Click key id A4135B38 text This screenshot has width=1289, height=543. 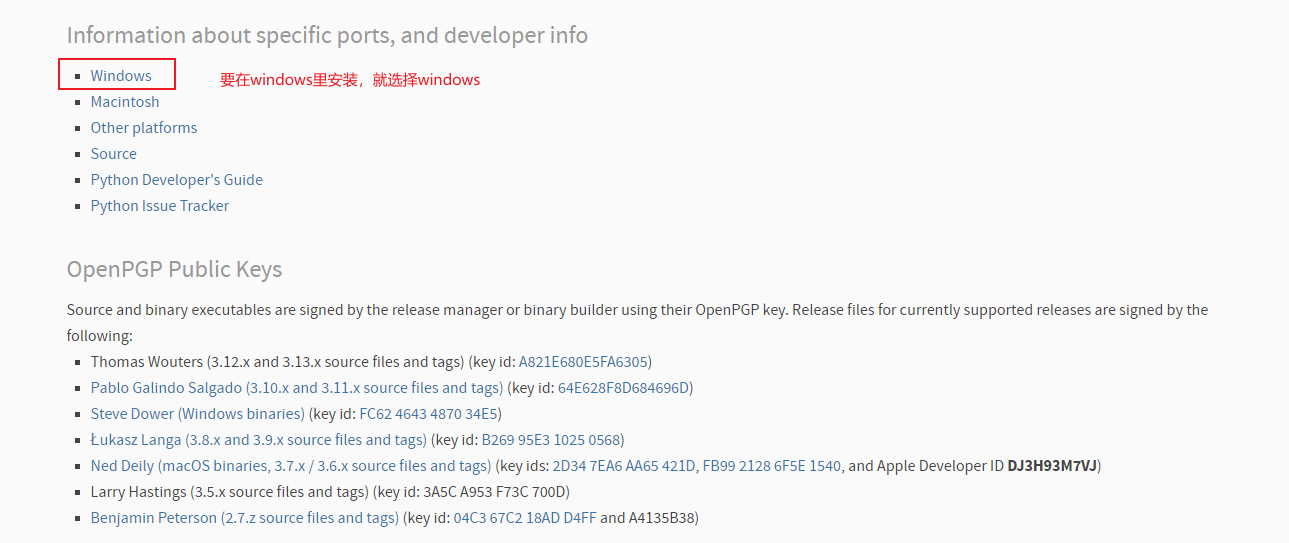662,518
